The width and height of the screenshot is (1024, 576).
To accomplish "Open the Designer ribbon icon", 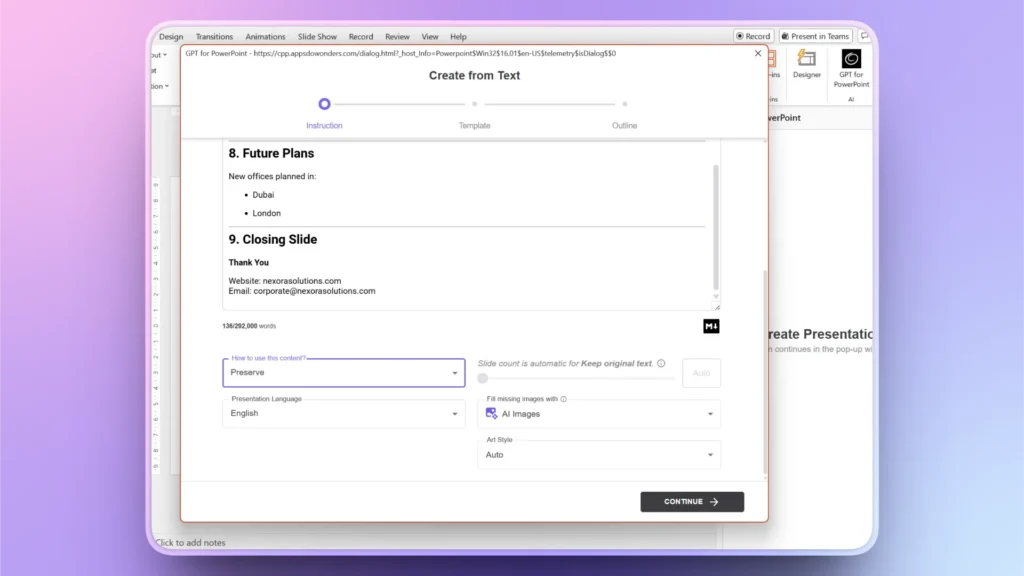I will pyautogui.click(x=807, y=64).
